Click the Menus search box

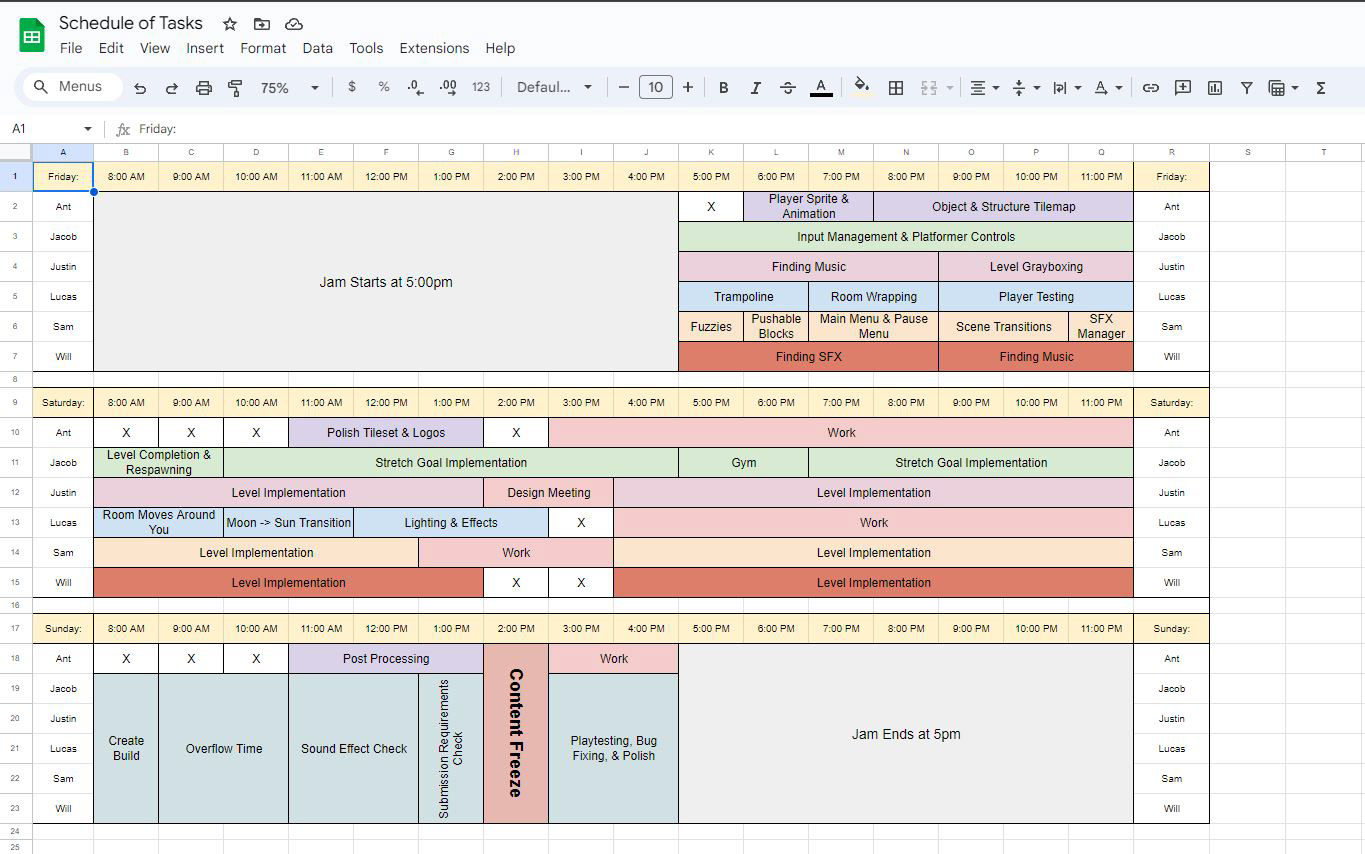(x=73, y=87)
